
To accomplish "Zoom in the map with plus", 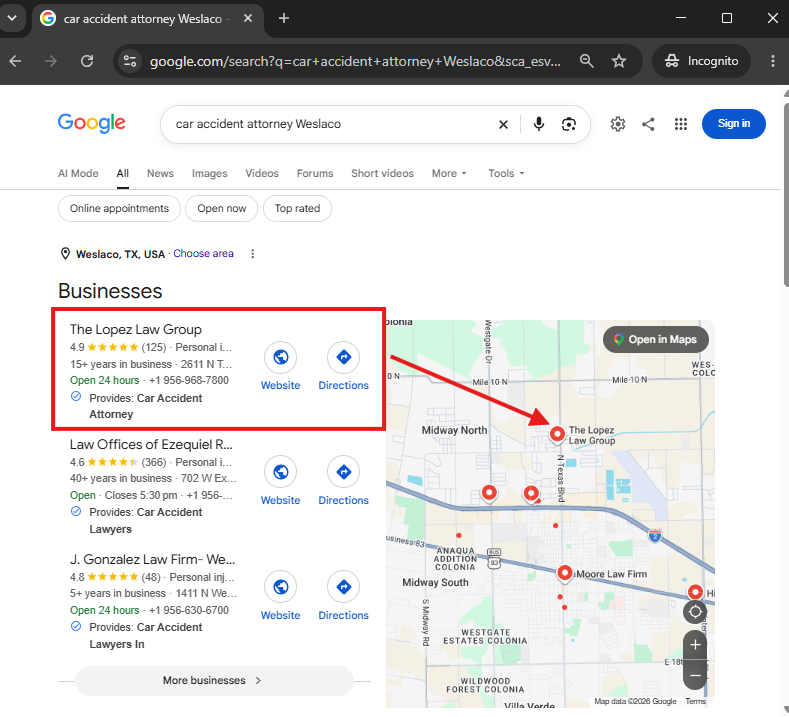I will tap(695, 645).
